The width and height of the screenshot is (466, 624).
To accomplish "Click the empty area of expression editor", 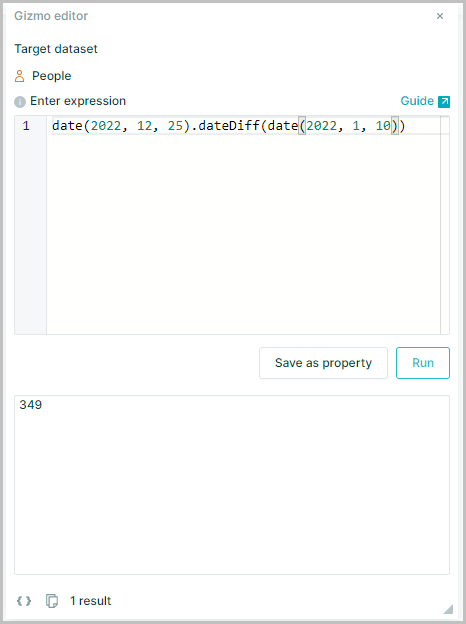I will (243, 235).
